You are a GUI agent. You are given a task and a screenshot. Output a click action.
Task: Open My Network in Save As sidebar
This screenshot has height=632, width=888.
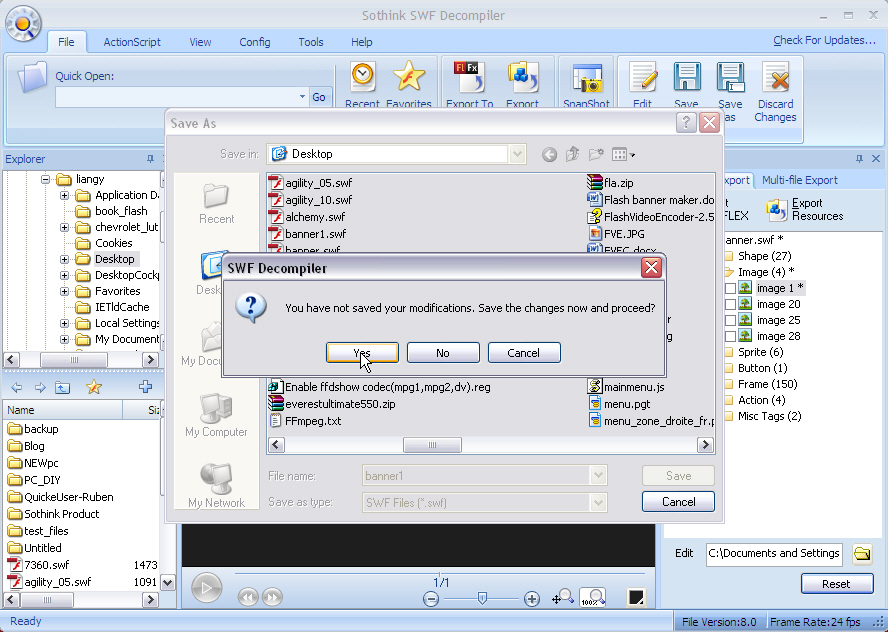(x=216, y=486)
